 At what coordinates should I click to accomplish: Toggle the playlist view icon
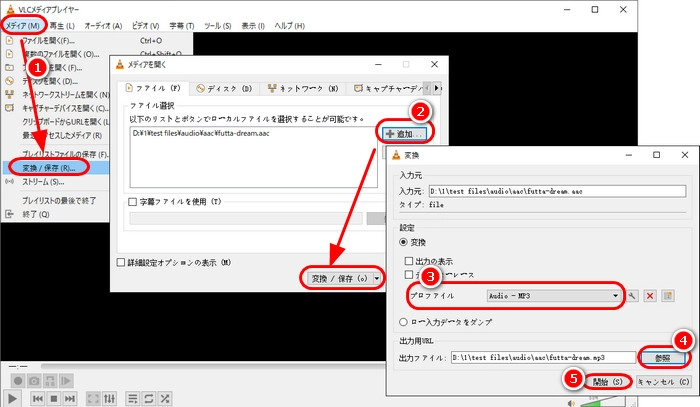pyautogui.click(x=133, y=398)
